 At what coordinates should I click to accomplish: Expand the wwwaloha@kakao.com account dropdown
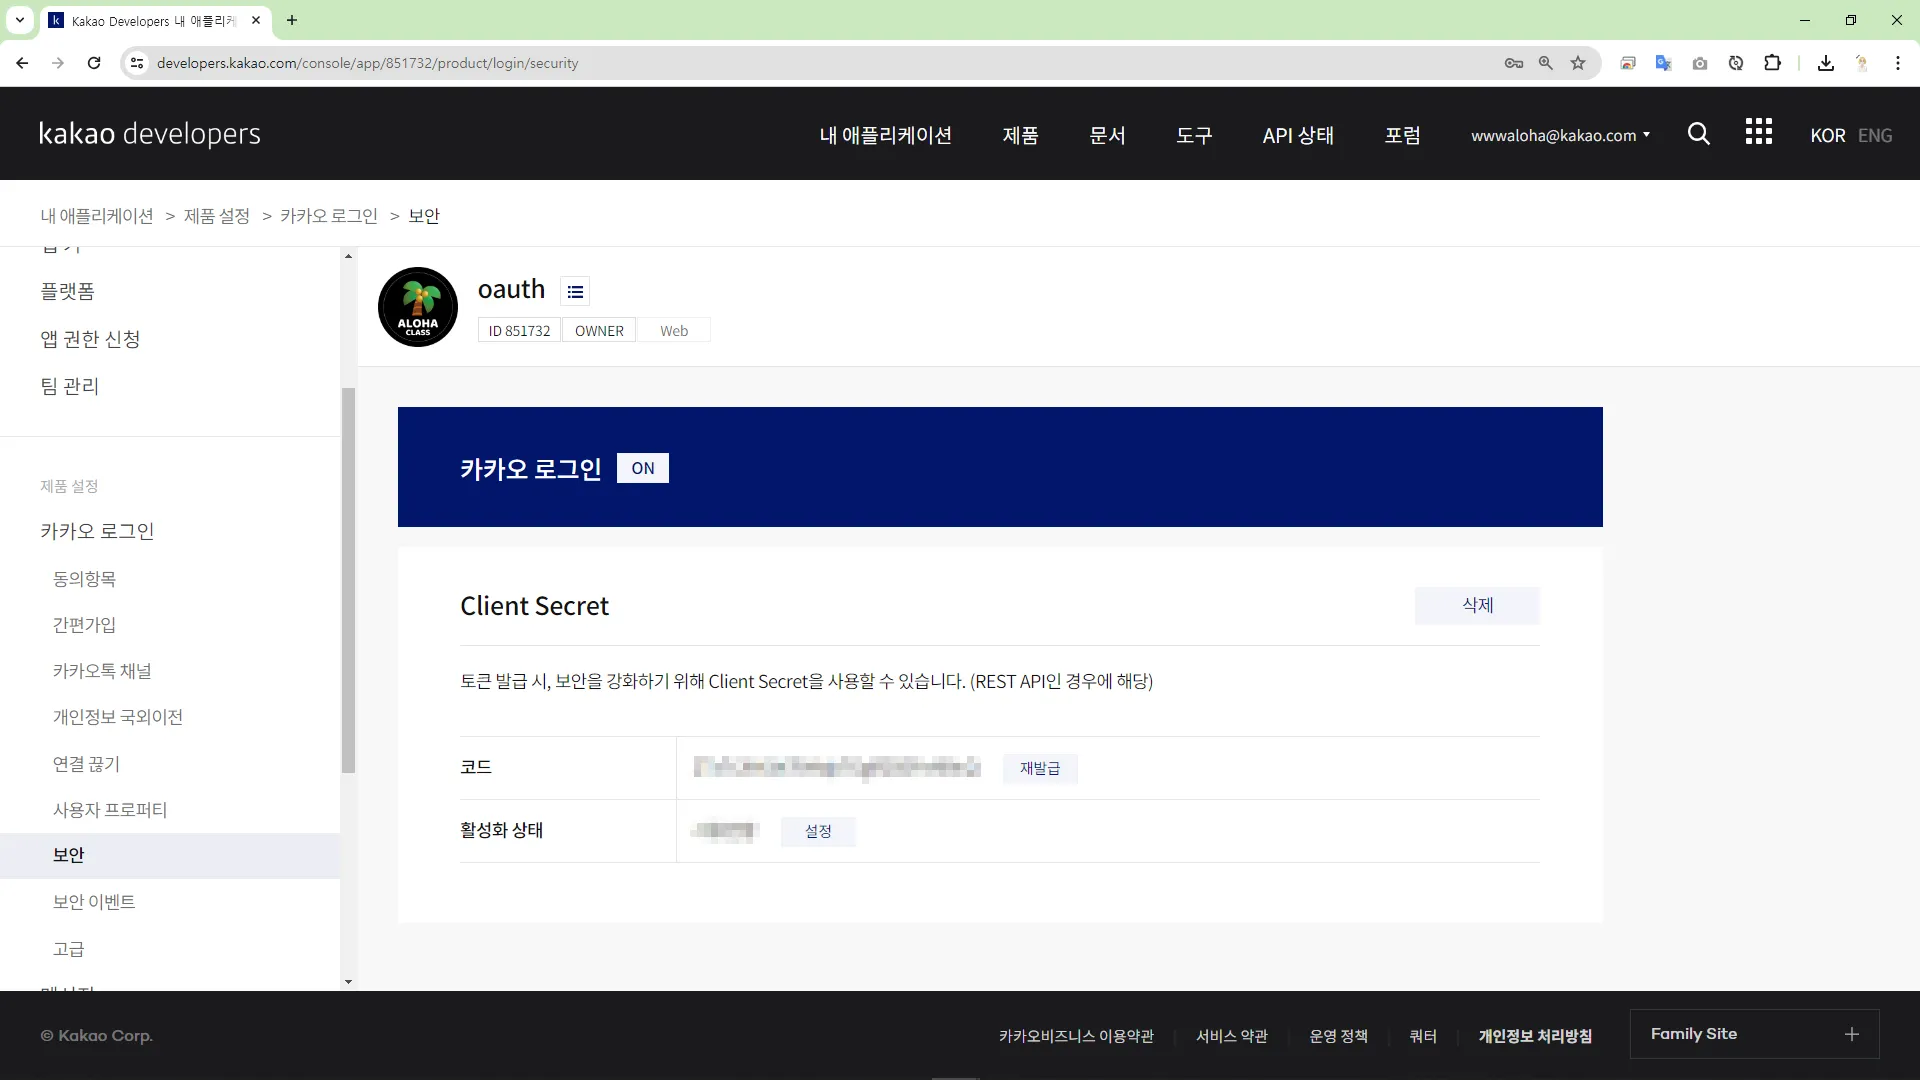[1560, 135]
